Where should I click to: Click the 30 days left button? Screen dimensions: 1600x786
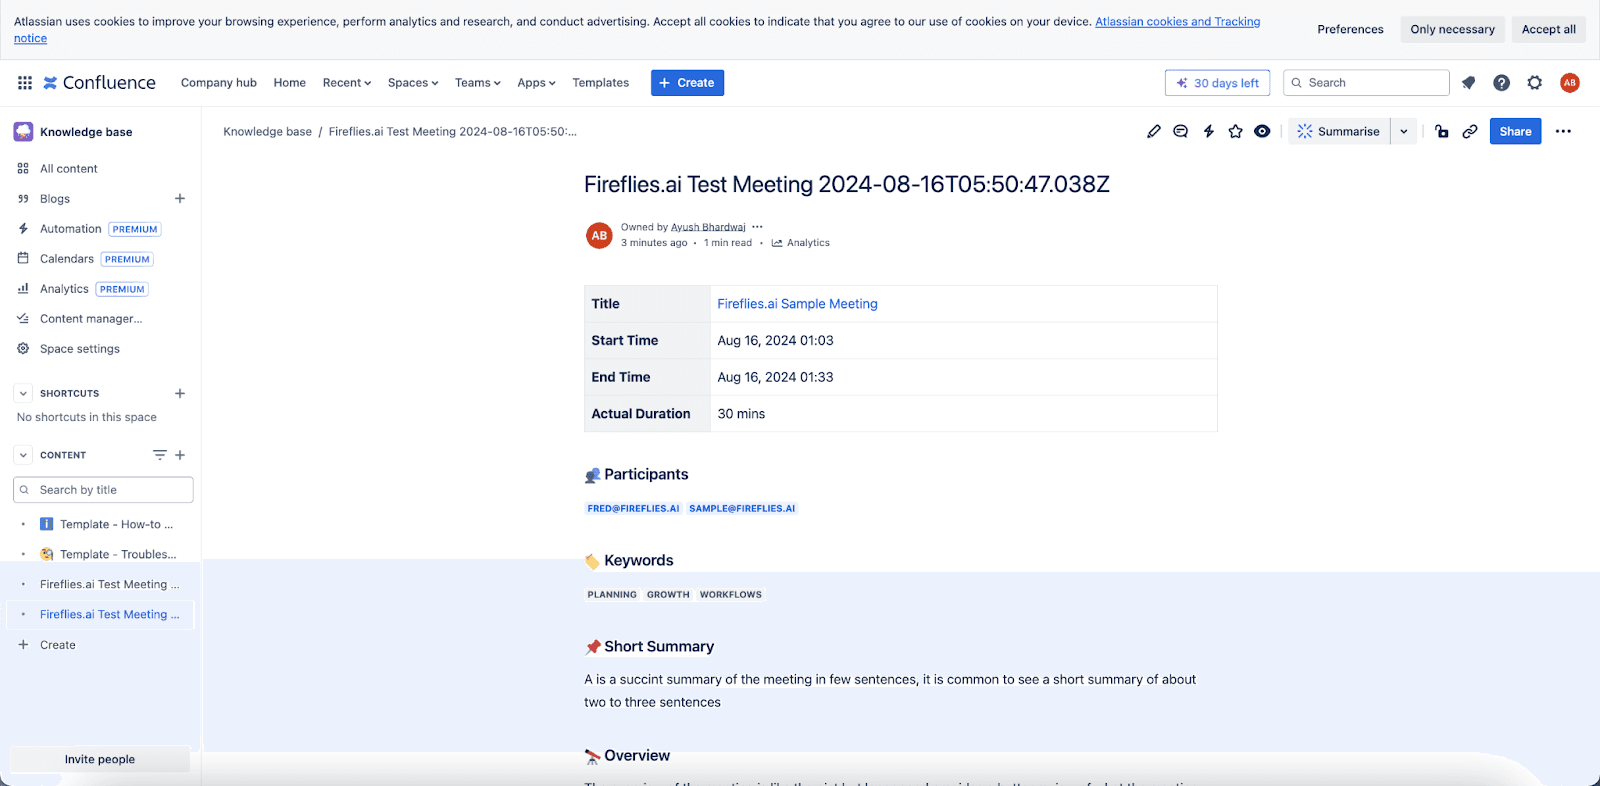pos(1218,83)
